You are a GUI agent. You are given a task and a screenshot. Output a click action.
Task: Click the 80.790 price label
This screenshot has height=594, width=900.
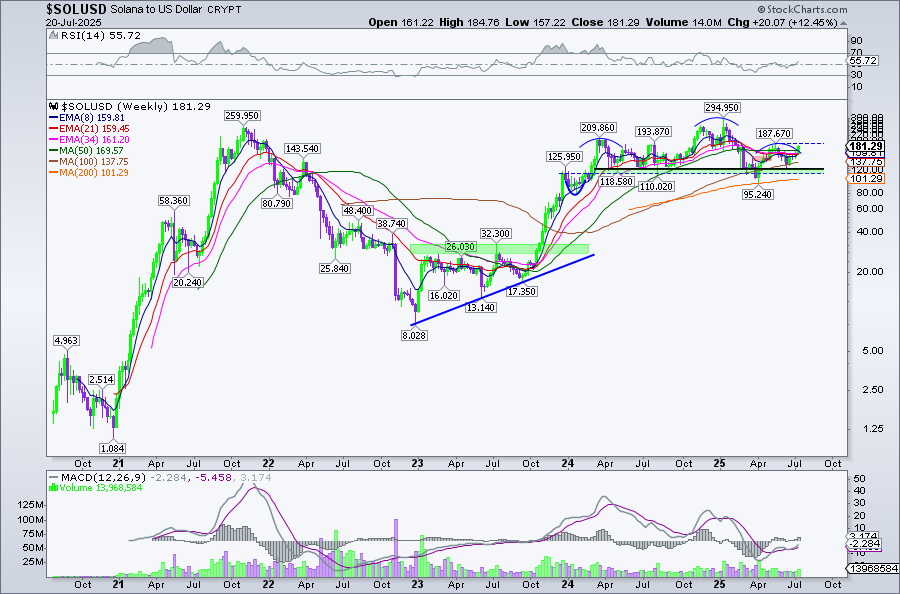point(277,203)
